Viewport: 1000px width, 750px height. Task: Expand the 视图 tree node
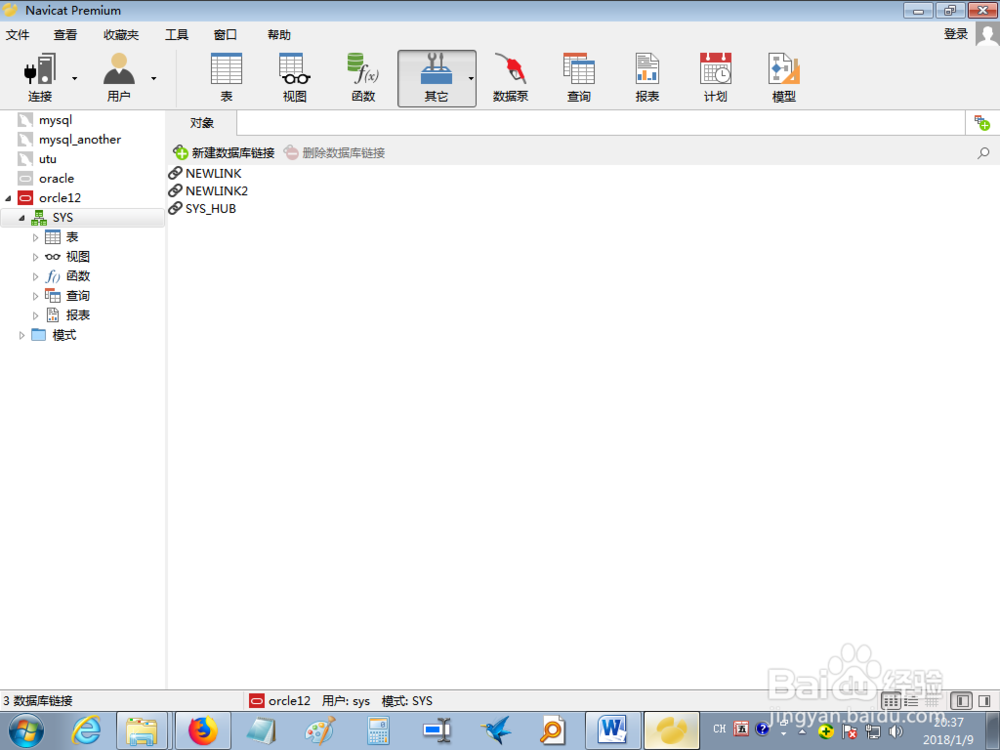coord(35,257)
